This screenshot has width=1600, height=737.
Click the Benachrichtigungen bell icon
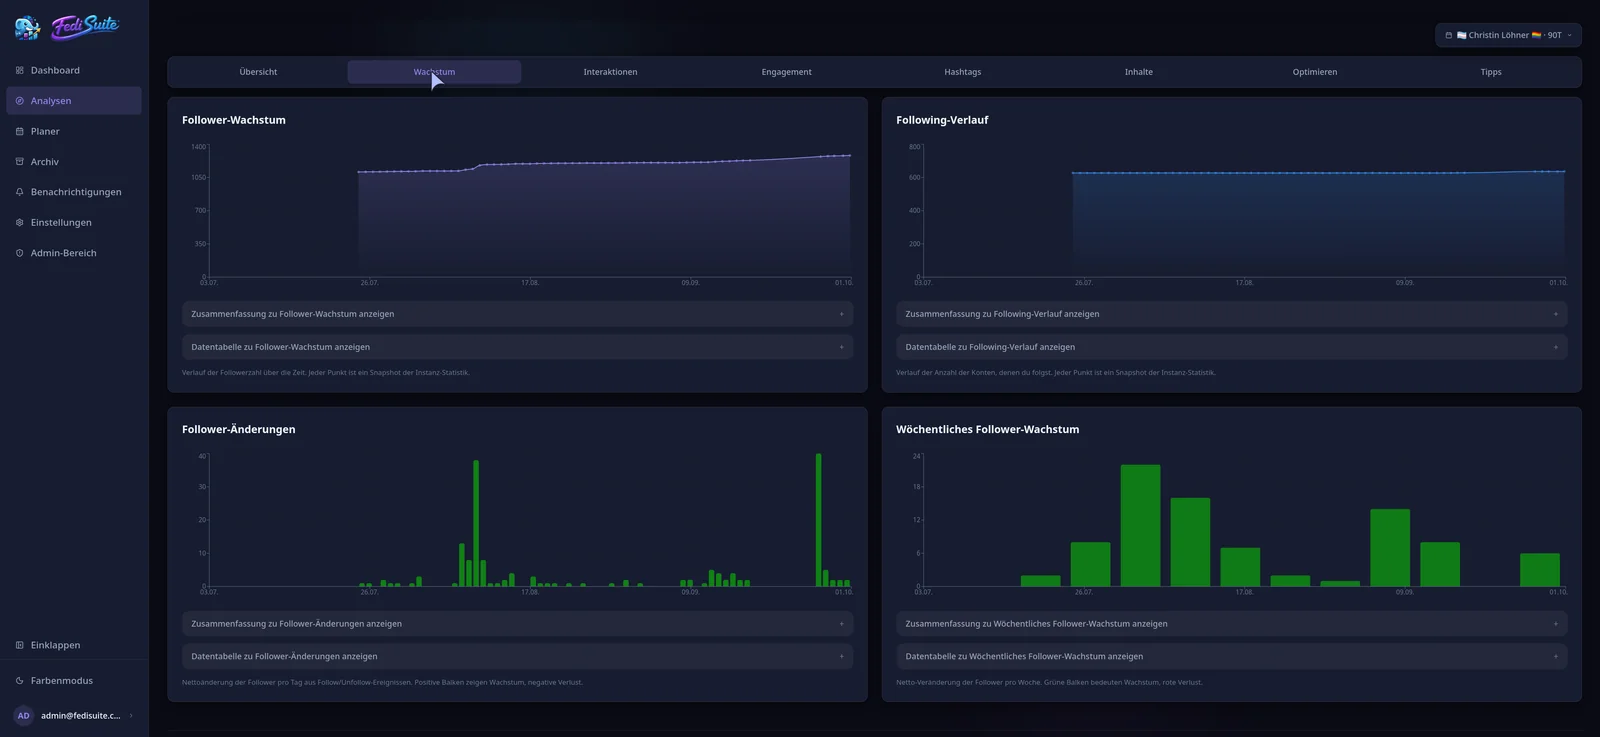click(x=20, y=192)
